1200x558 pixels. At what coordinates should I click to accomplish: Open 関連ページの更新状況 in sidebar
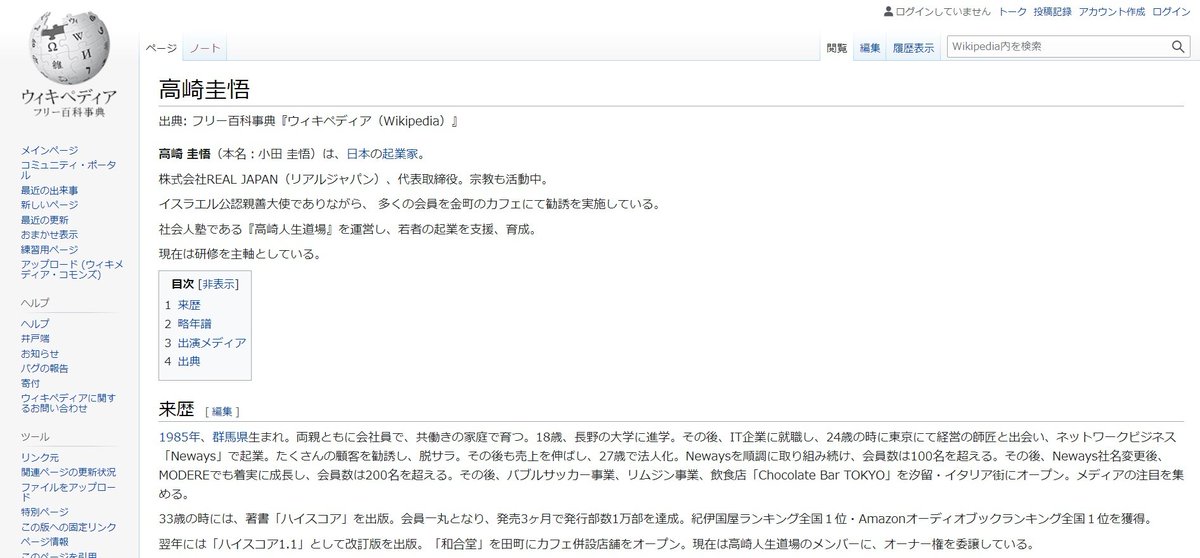(x=68, y=472)
